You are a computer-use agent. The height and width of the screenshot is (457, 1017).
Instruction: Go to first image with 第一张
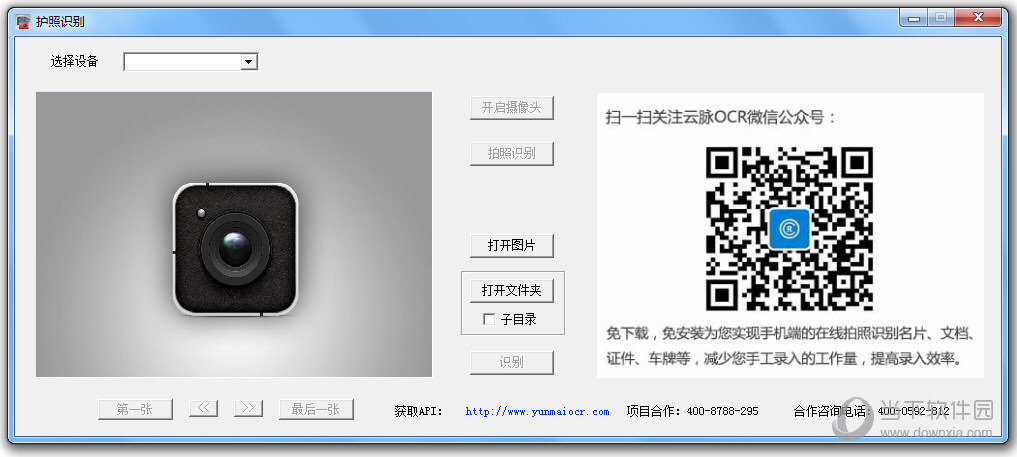(x=135, y=409)
